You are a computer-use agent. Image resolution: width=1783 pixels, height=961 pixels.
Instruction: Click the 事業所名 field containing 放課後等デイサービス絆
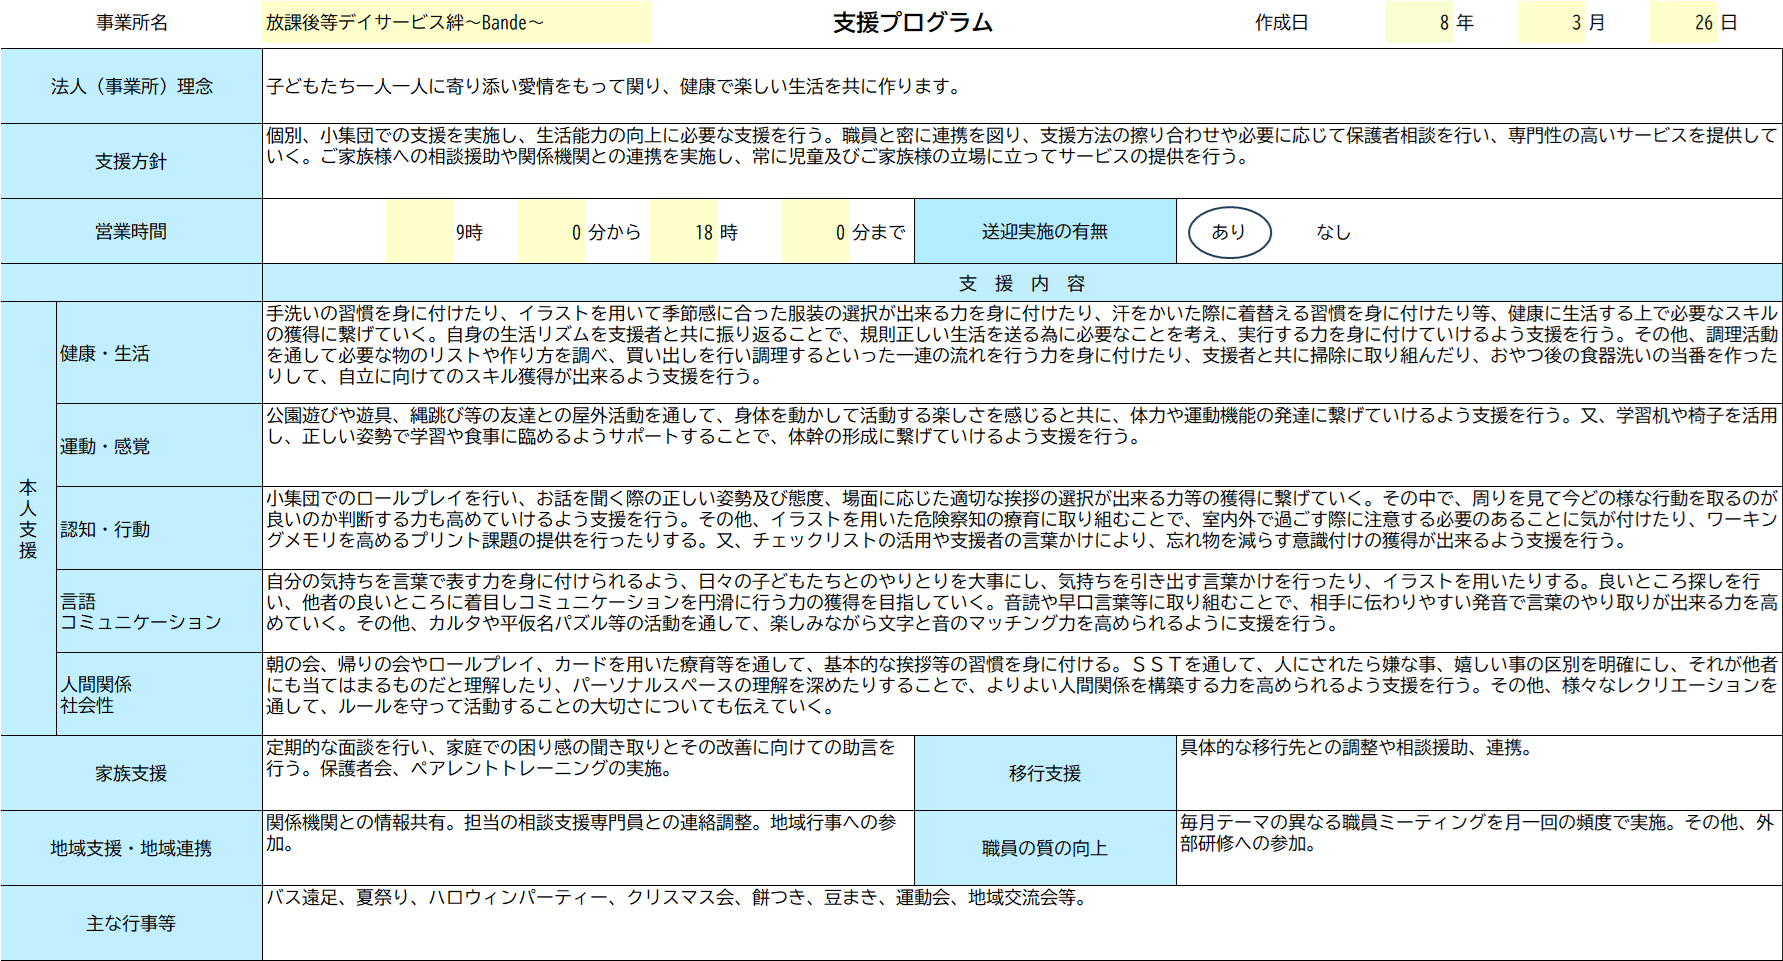pos(456,23)
